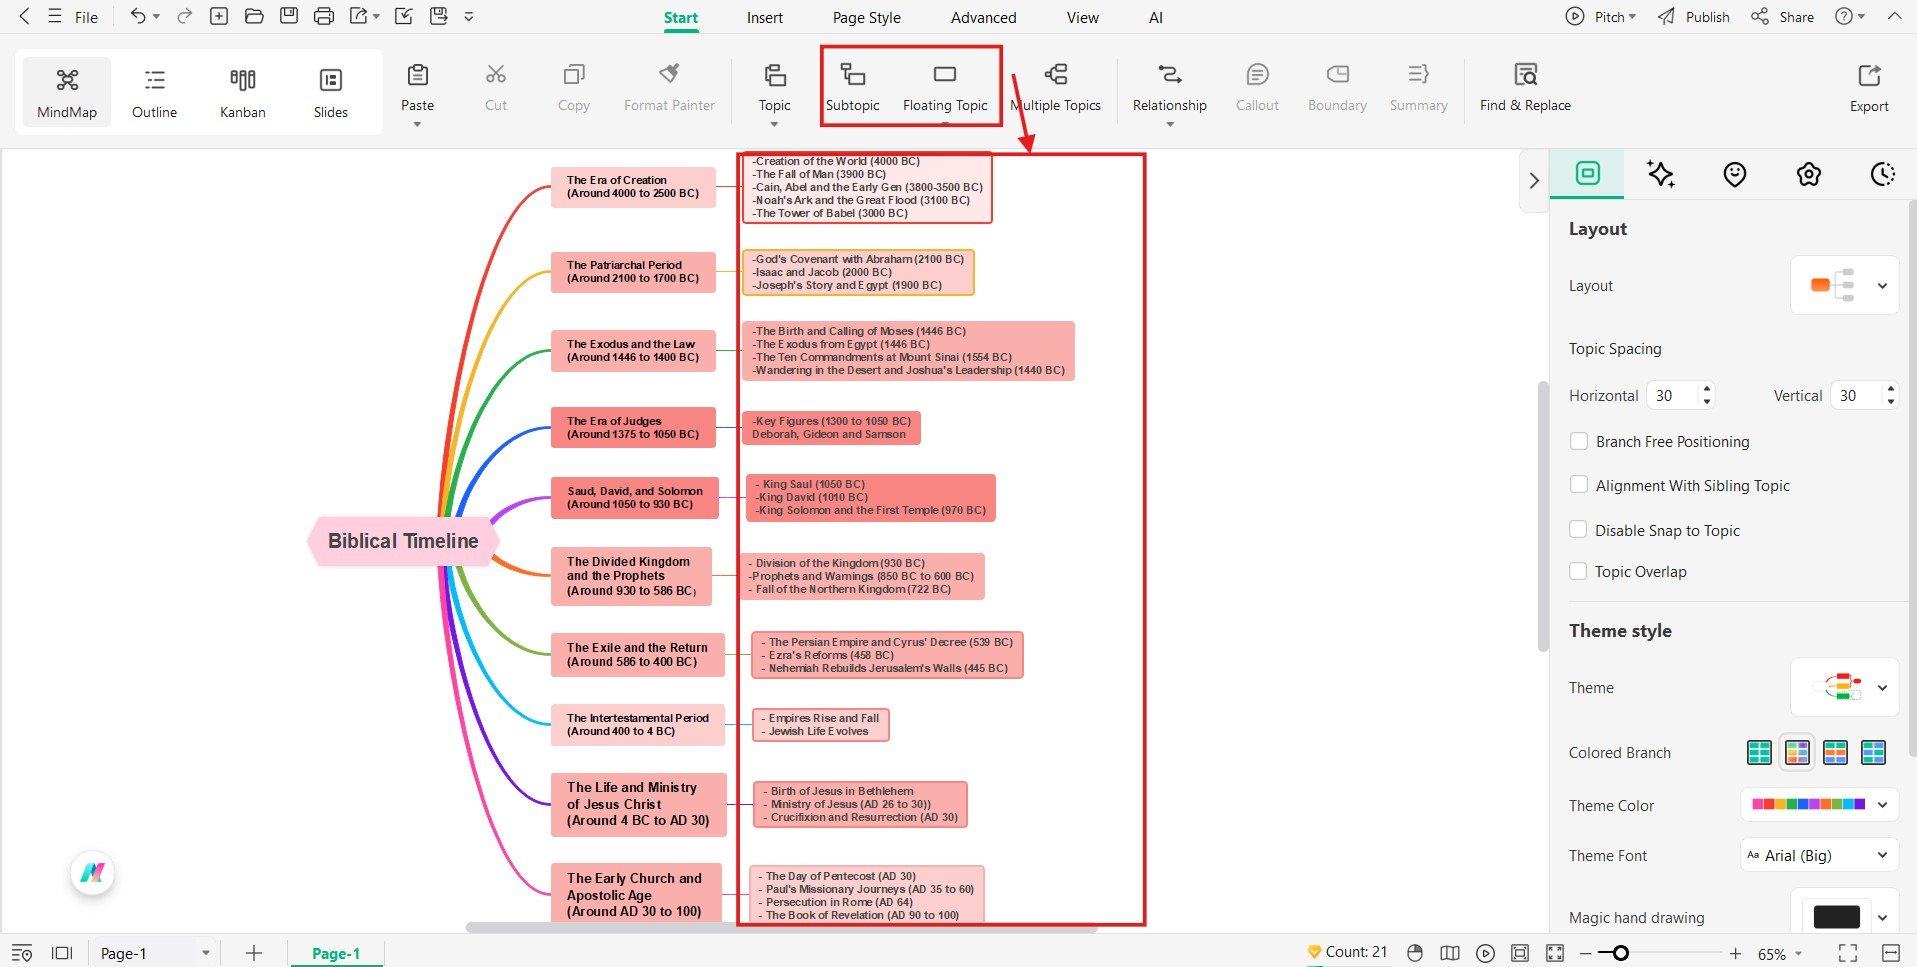
Task: Switch to Page Style tab
Action: (x=867, y=17)
